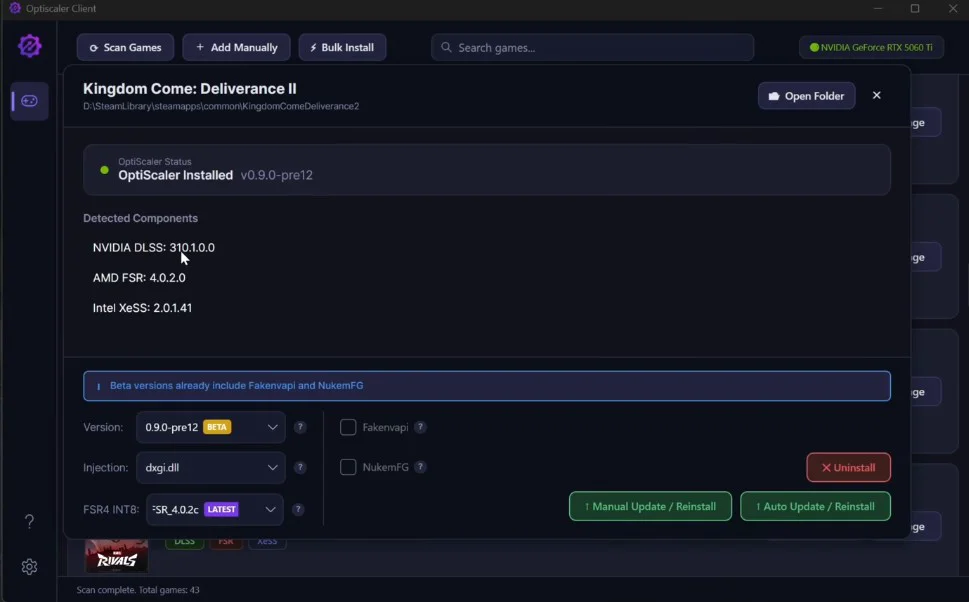This screenshot has height=602, width=969.
Task: Open the settings gear in sidebar
Action: (x=30, y=567)
